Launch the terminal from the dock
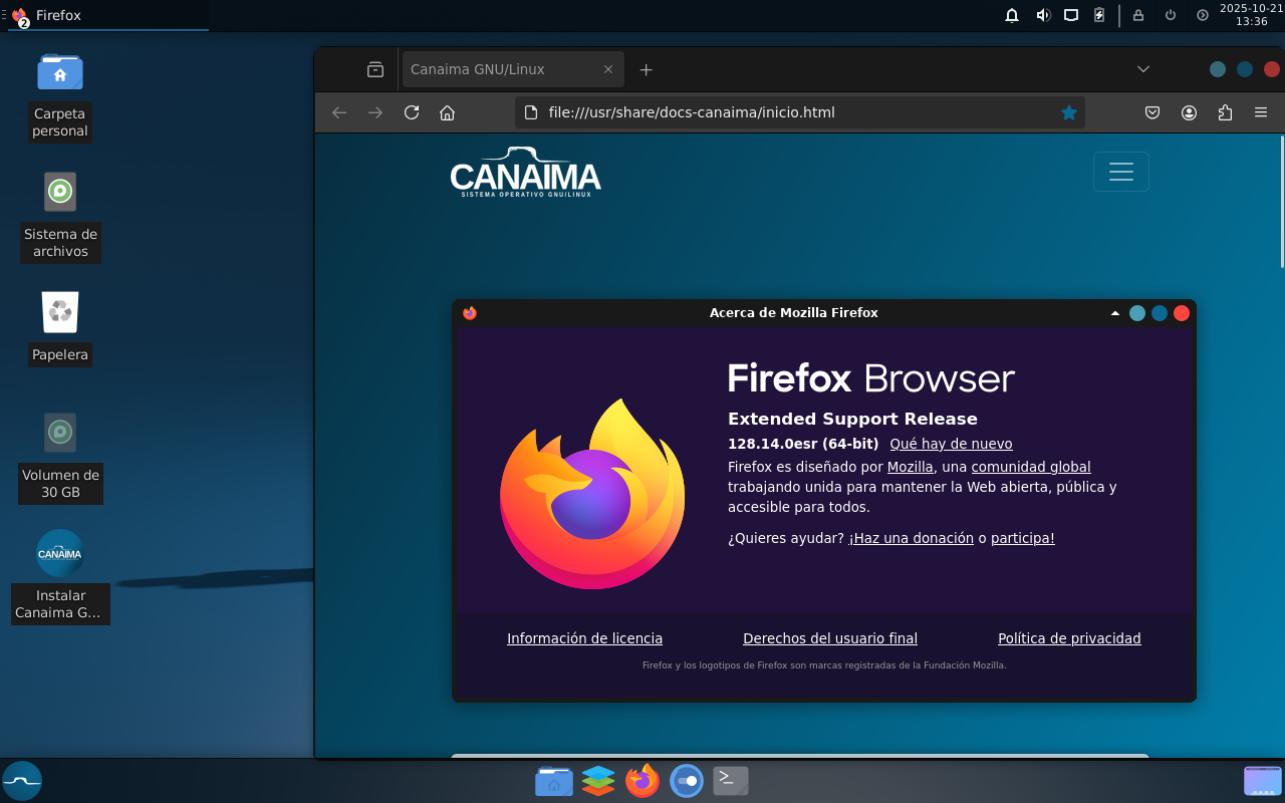The width and height of the screenshot is (1285, 803). [730, 781]
